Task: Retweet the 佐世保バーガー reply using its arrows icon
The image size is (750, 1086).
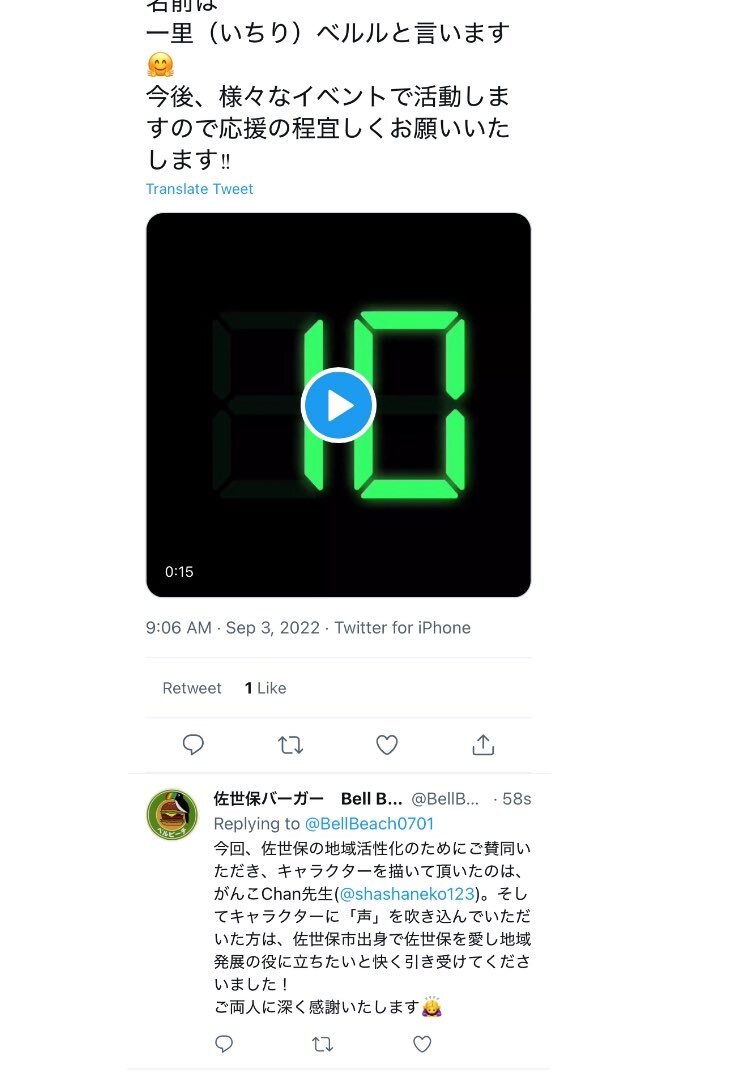Action: (323, 1044)
